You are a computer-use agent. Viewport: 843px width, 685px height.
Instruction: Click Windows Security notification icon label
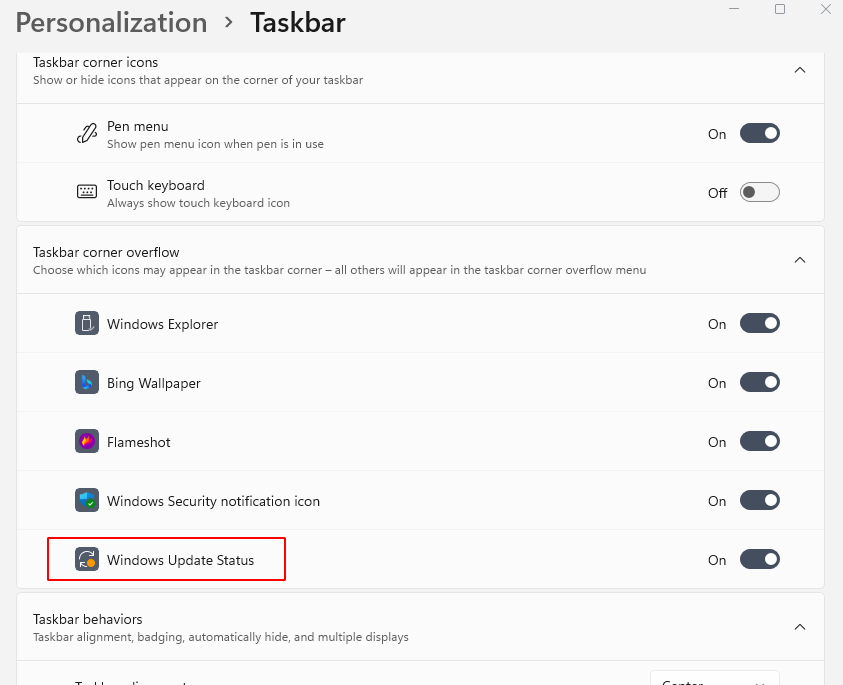tap(213, 501)
